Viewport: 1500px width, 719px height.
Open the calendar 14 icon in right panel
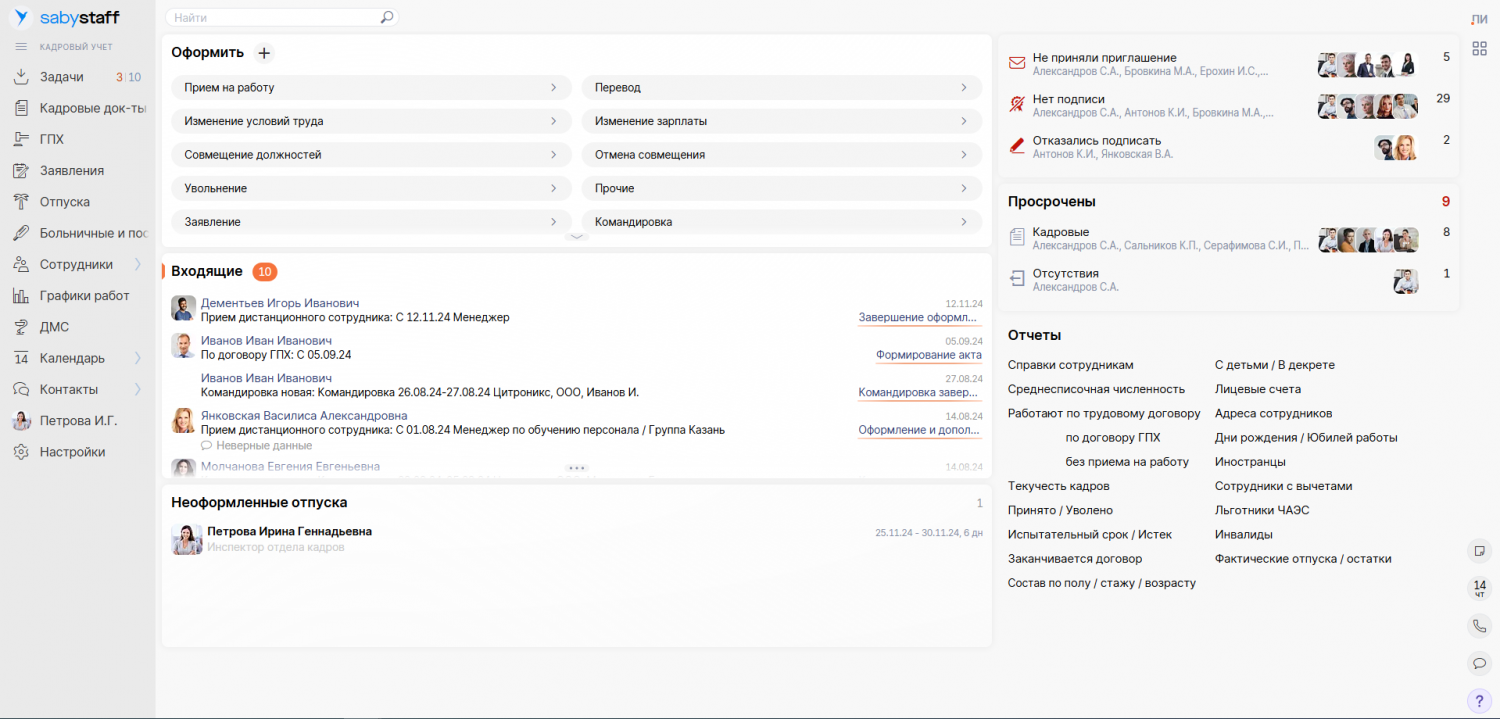pos(1479,588)
